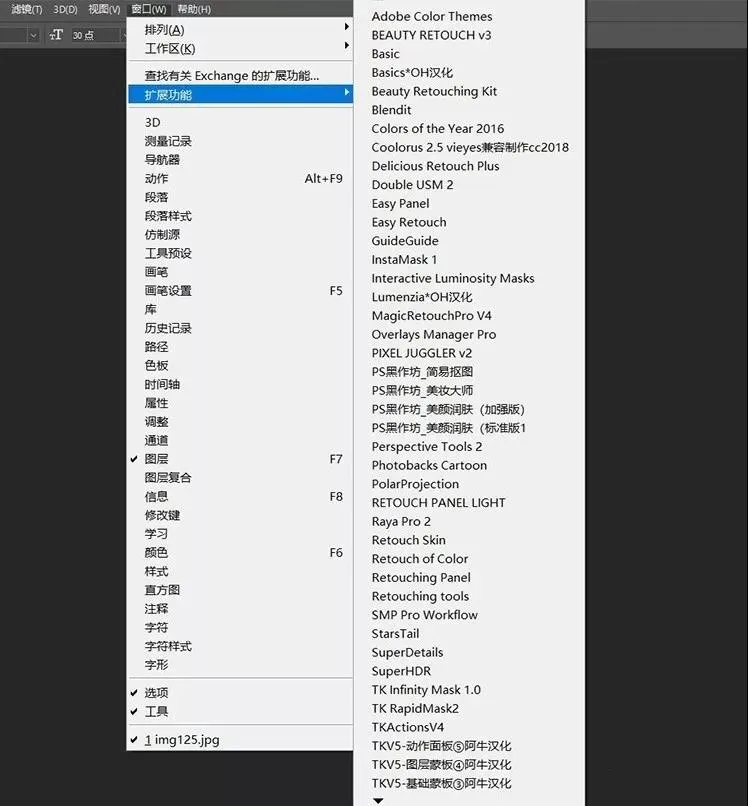Select PIXEL JUGGLER v2 extension
748x806 pixels.
(x=469, y=353)
